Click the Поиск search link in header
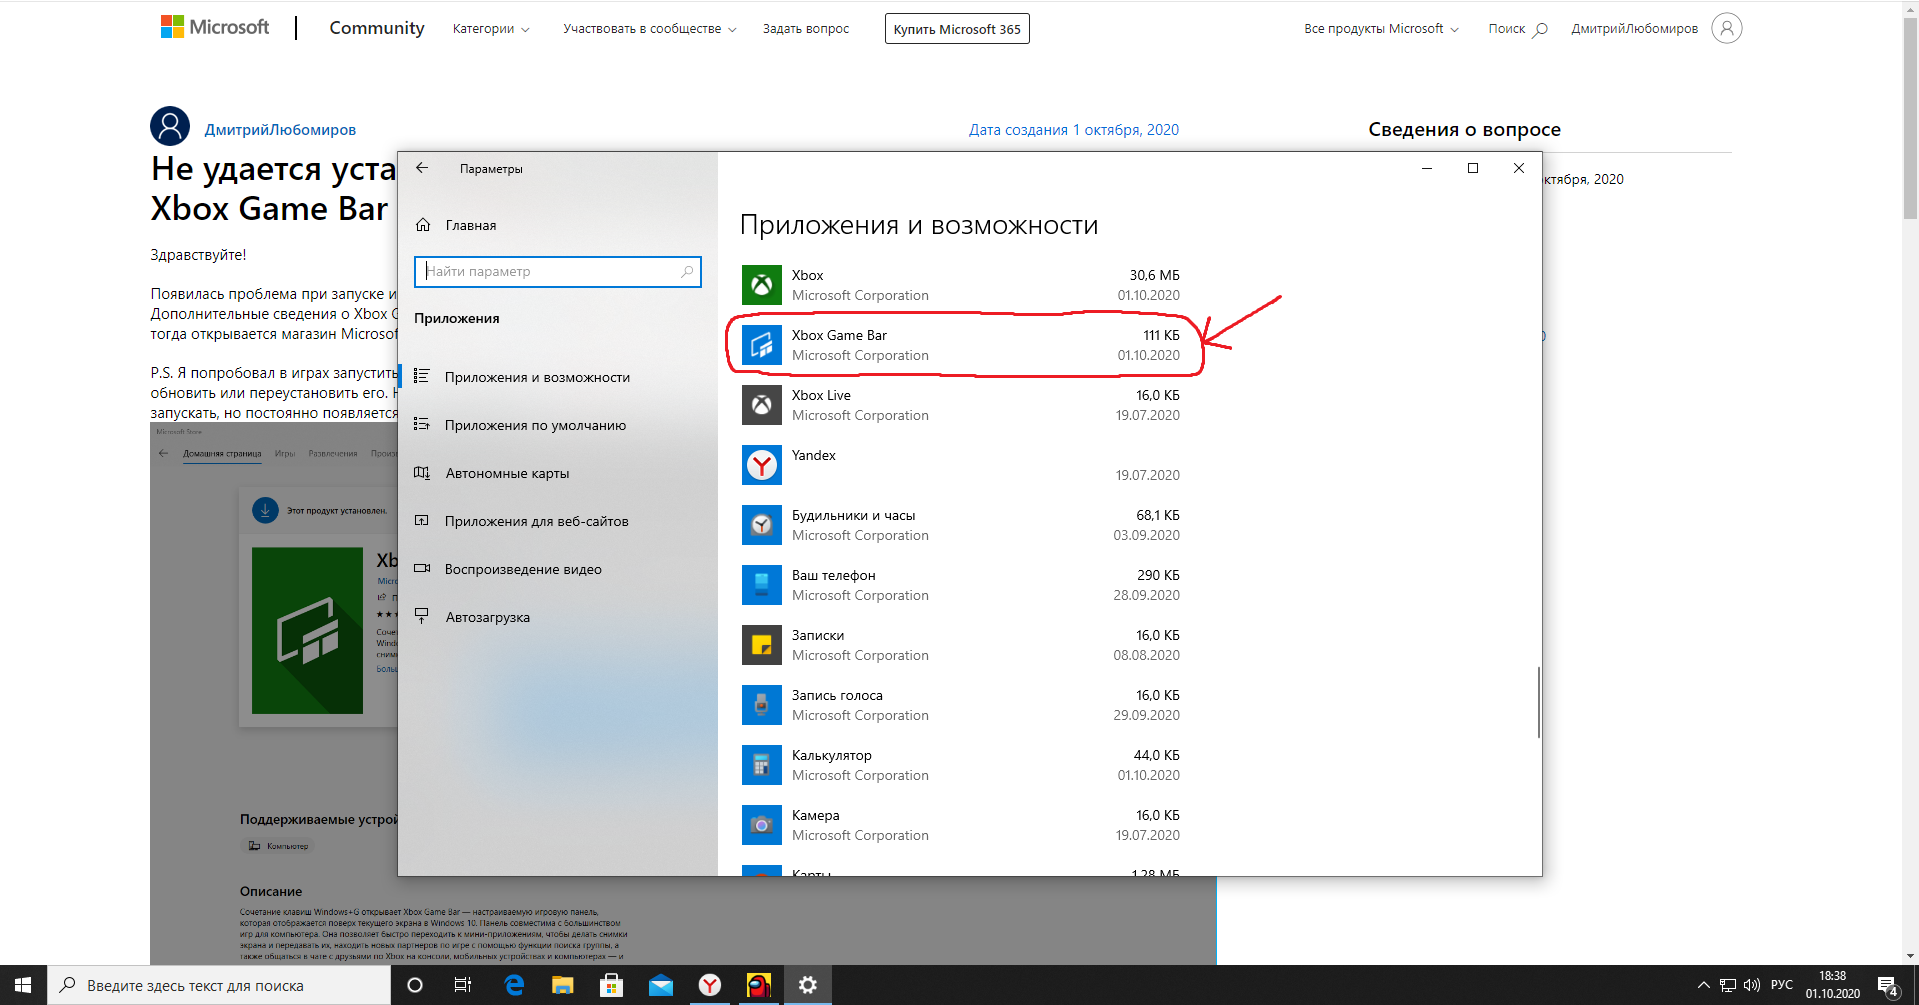 tap(1517, 29)
